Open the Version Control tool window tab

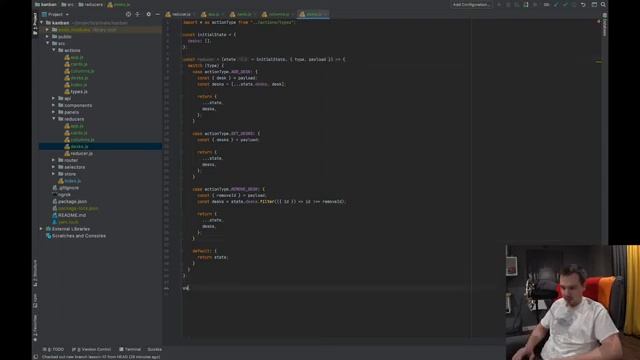coord(91,349)
